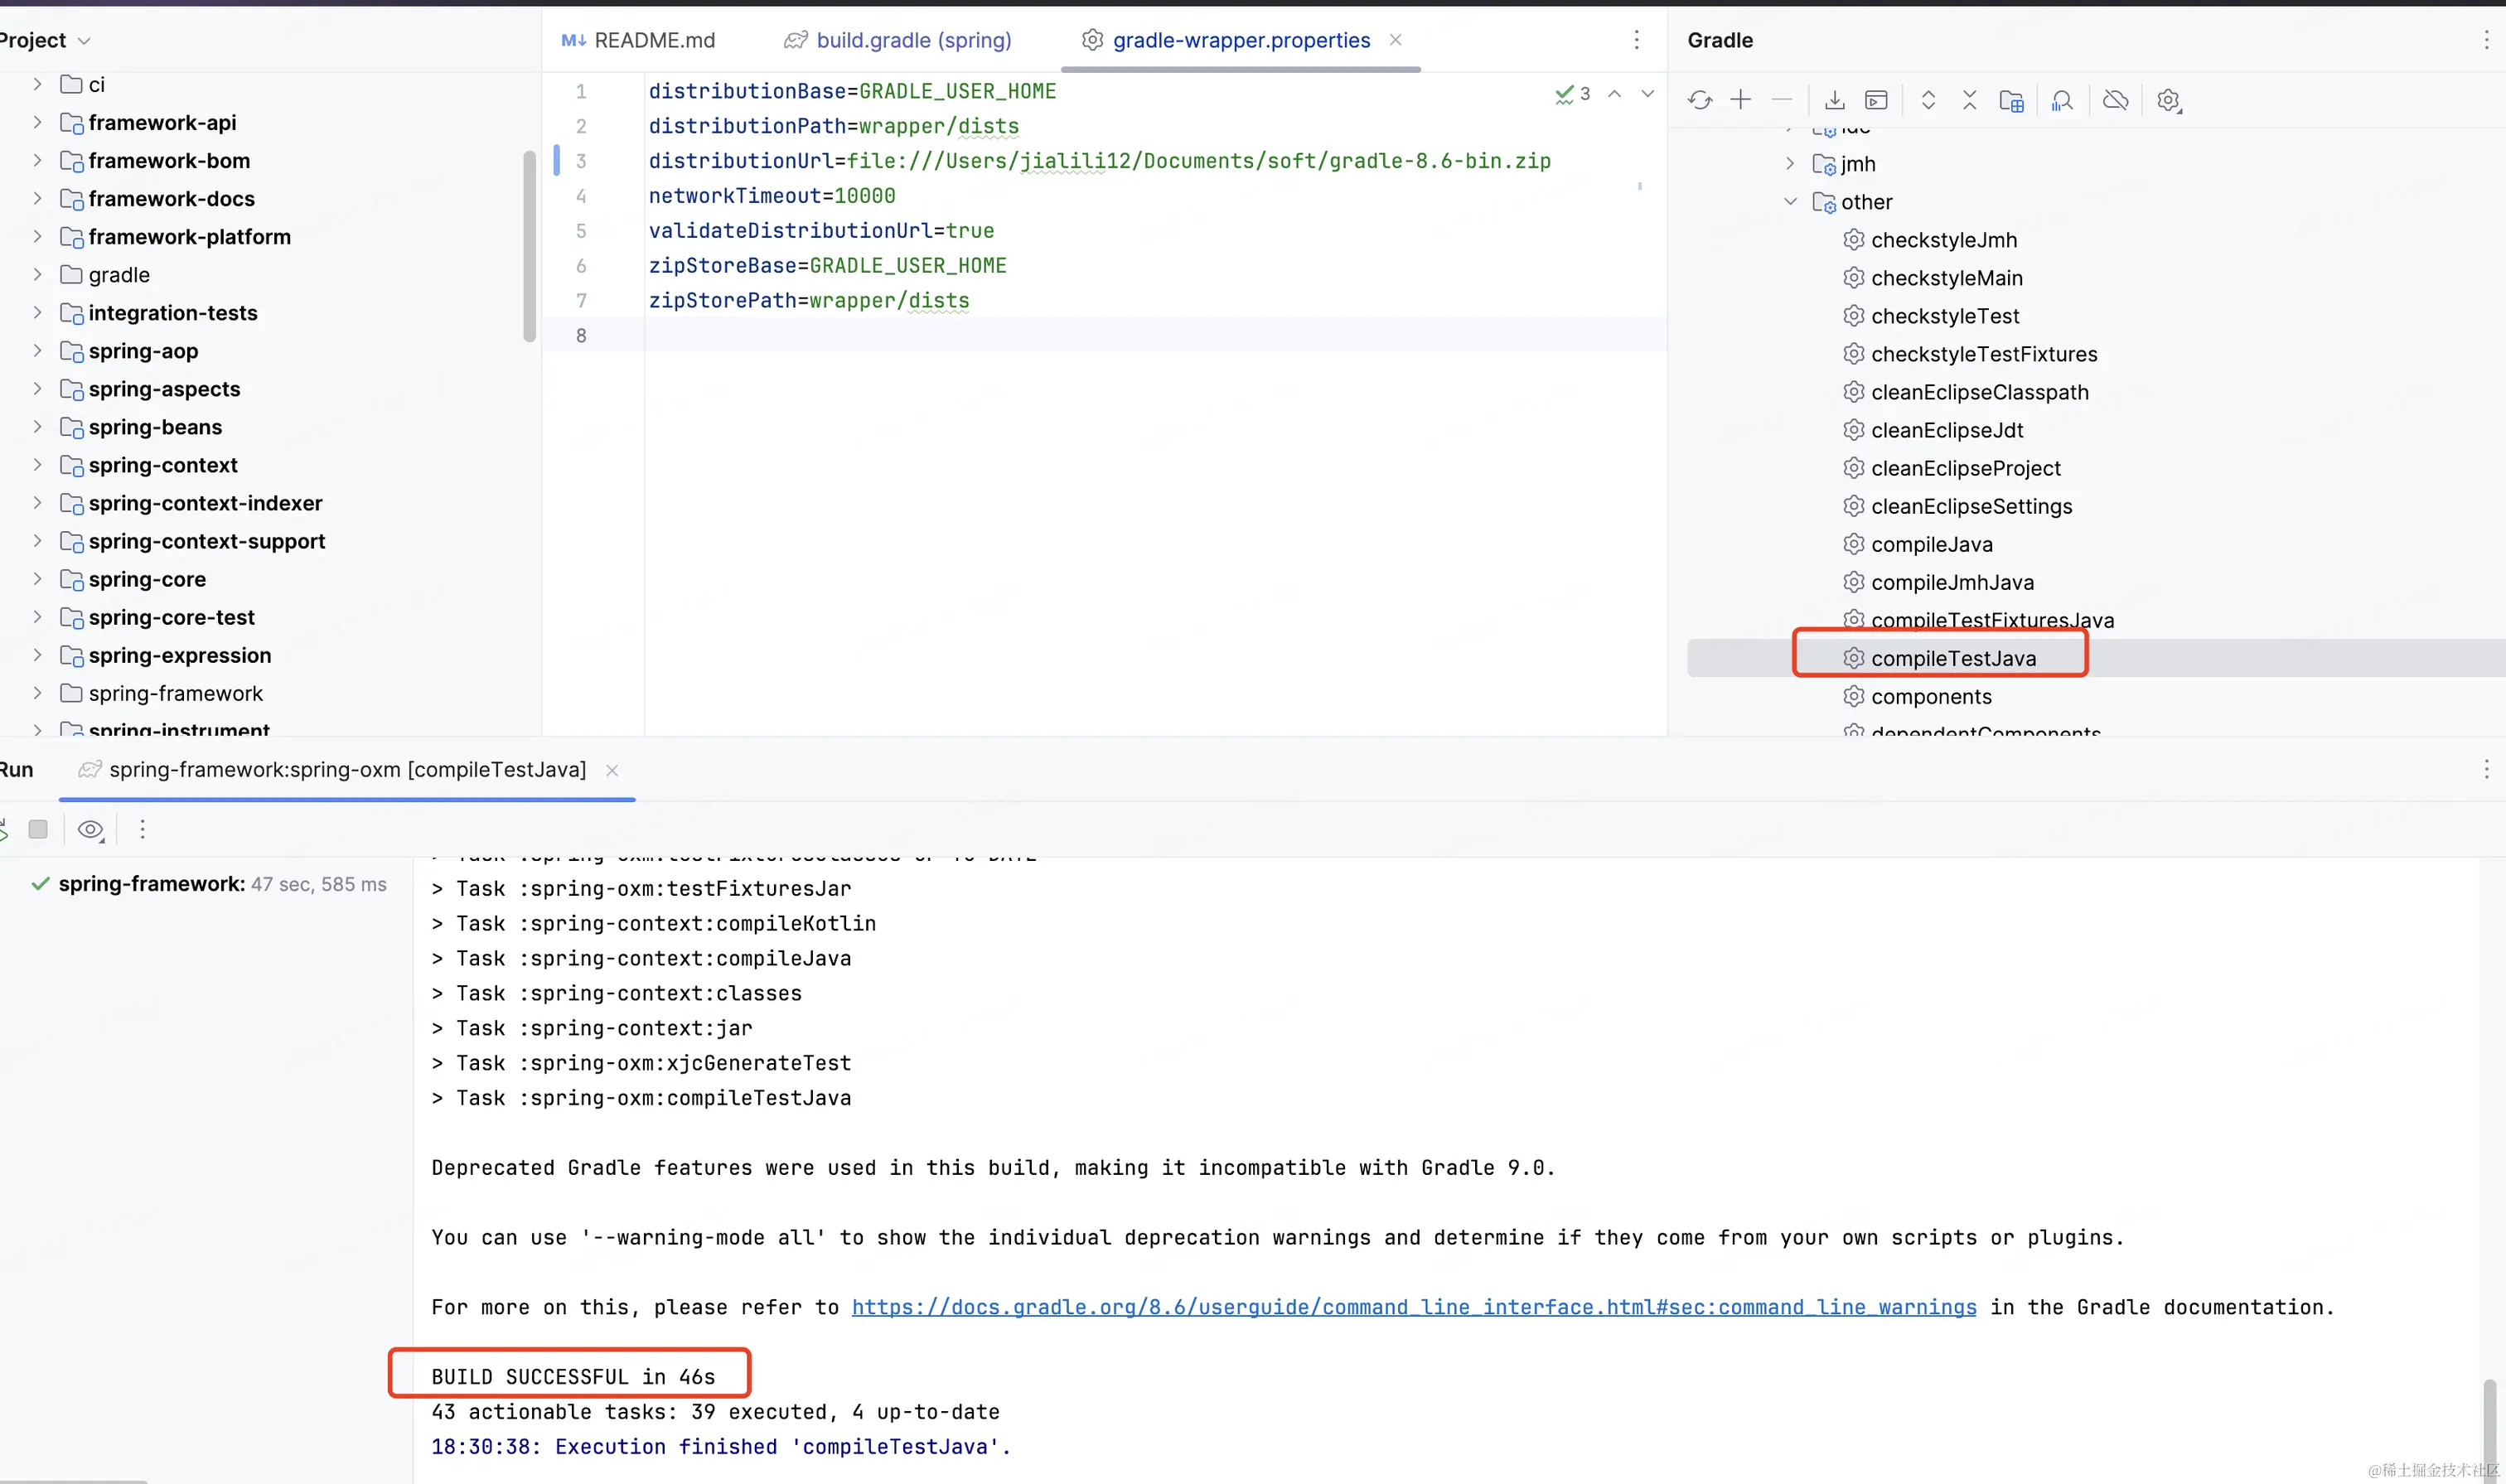This screenshot has width=2506, height=1484.
Task: Switch to the README.md tab
Action: click(x=654, y=41)
